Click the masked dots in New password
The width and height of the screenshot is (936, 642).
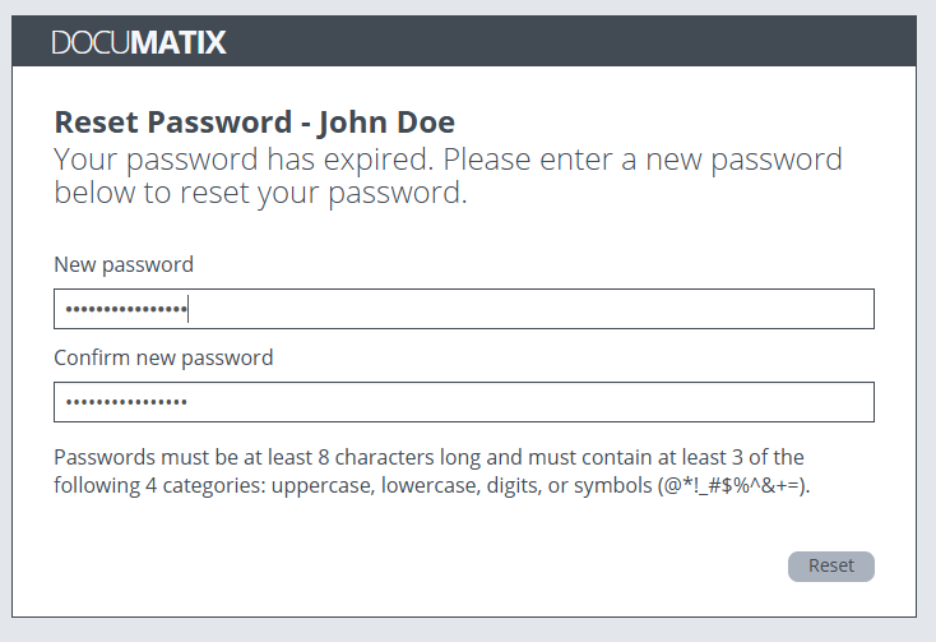point(126,310)
